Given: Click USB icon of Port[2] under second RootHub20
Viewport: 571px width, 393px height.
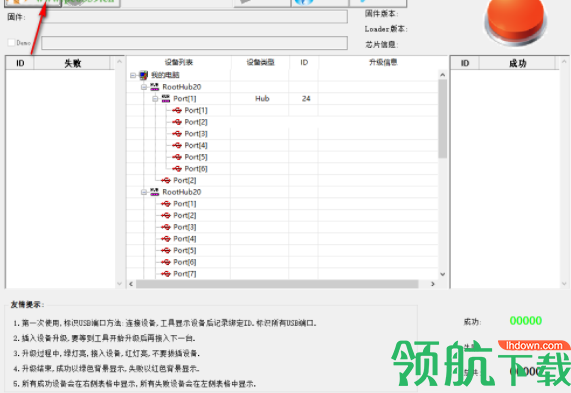Looking at the screenshot, I should [166, 215].
